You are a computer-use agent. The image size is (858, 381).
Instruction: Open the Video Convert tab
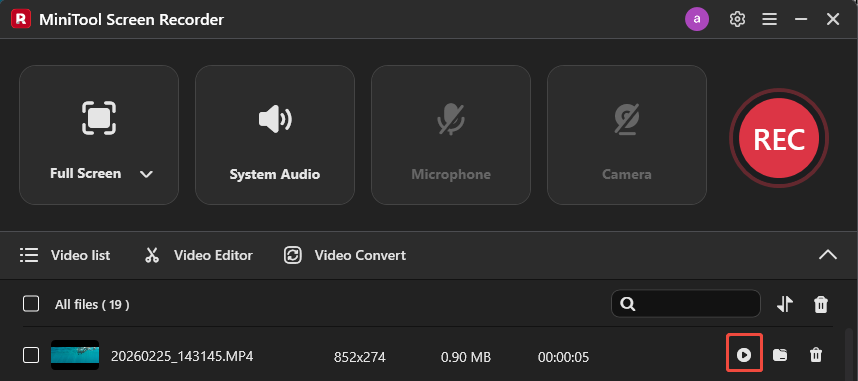(x=345, y=255)
